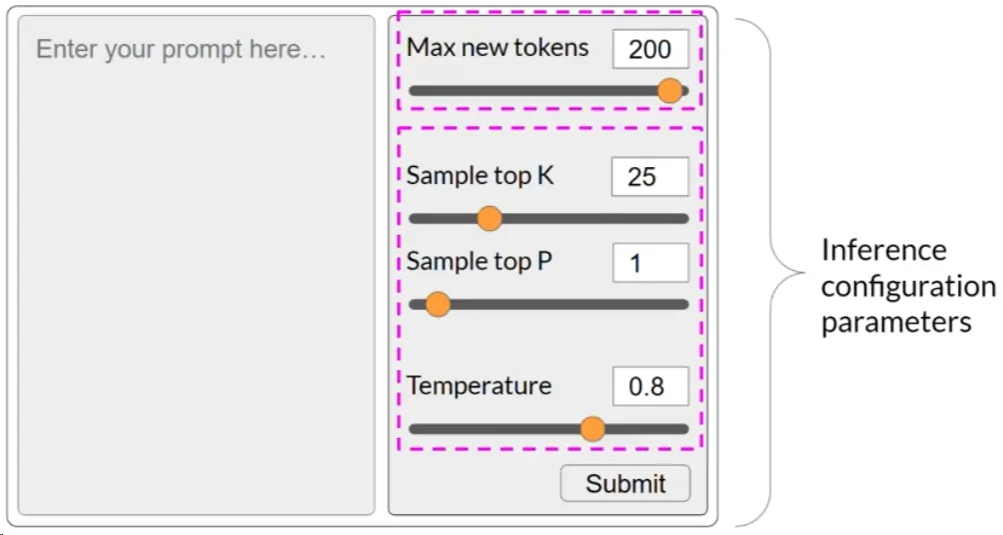Click the "Inference configuration parameters" caption
This screenshot has height=535, width=1003.
tap(907, 286)
